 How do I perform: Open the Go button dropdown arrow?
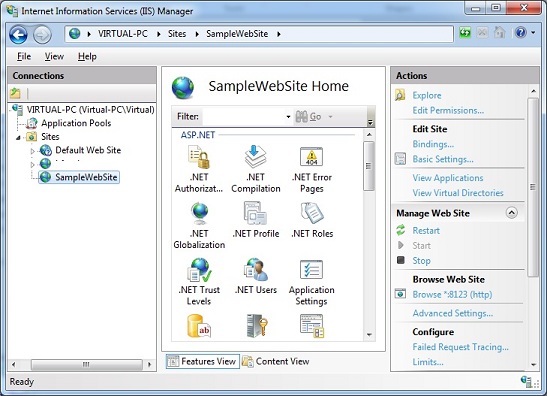330,117
